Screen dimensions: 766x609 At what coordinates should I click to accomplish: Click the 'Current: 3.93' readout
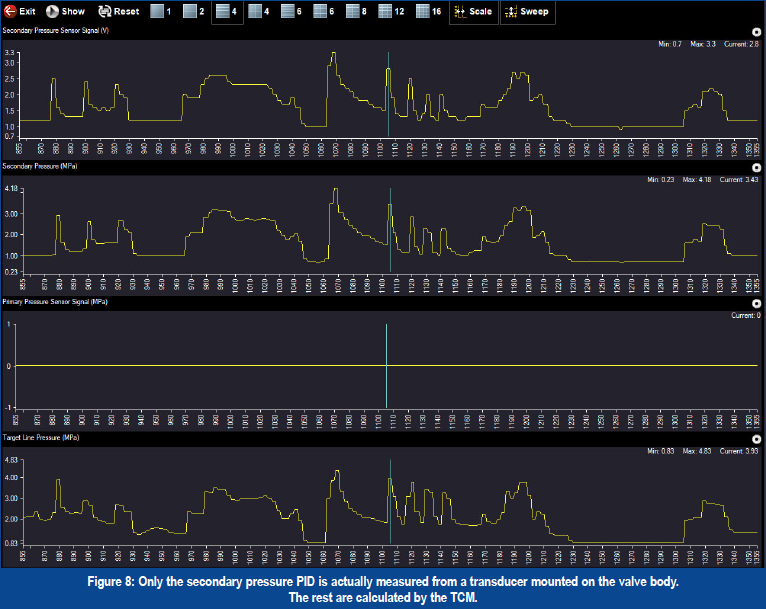click(739, 451)
